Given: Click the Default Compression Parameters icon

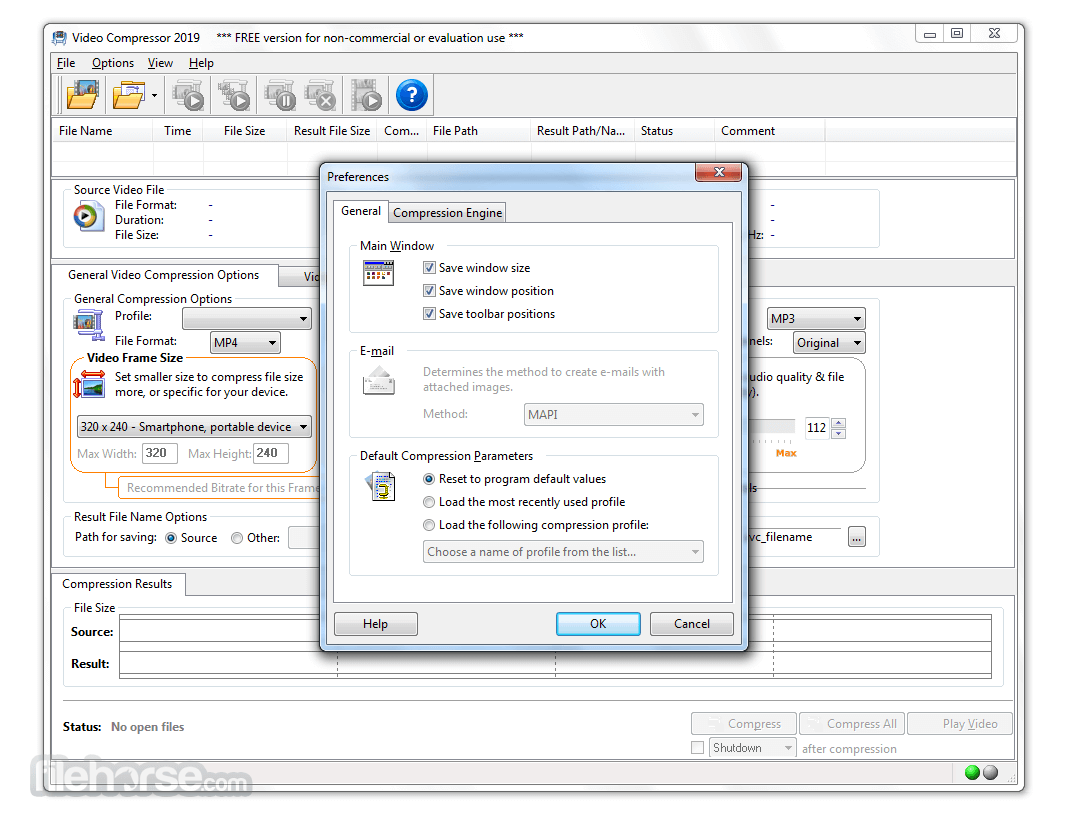Looking at the screenshot, I should click(380, 486).
